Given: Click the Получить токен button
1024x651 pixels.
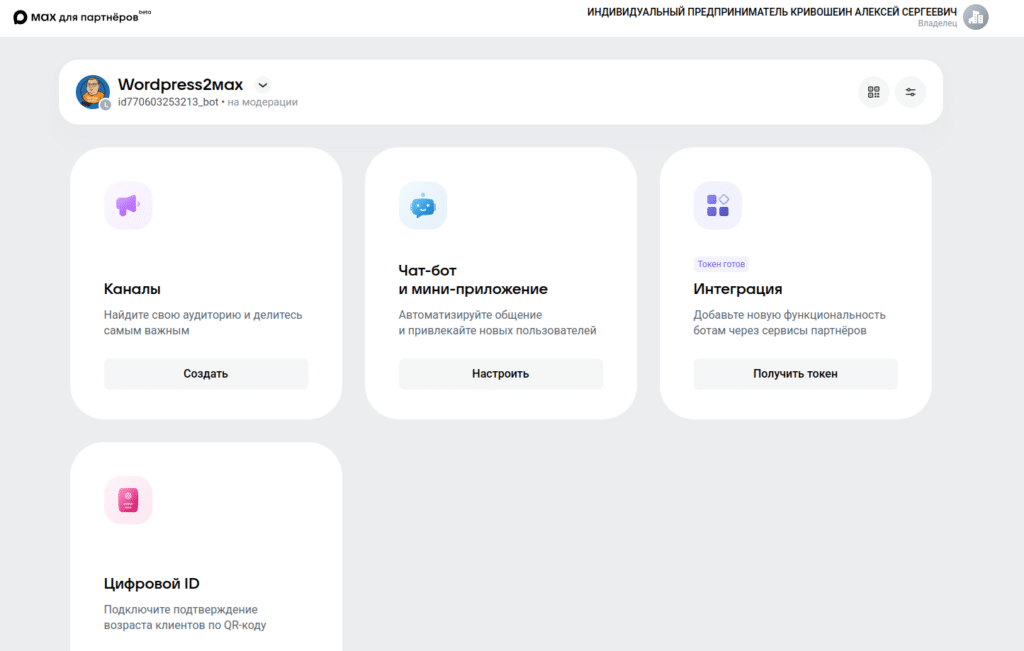Looking at the screenshot, I should 795,373.
